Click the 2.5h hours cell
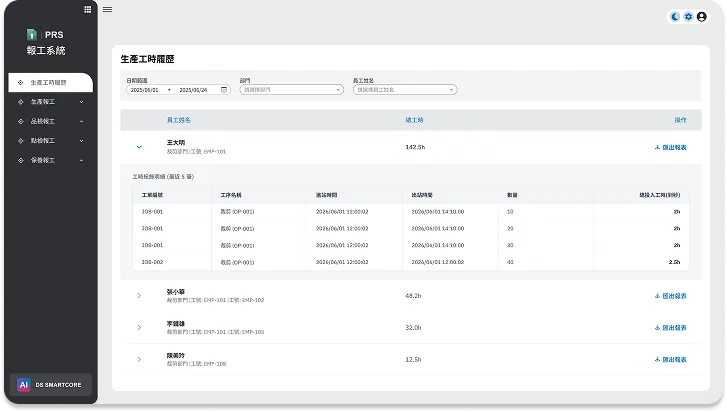This screenshot has height=412, width=727. pos(675,262)
